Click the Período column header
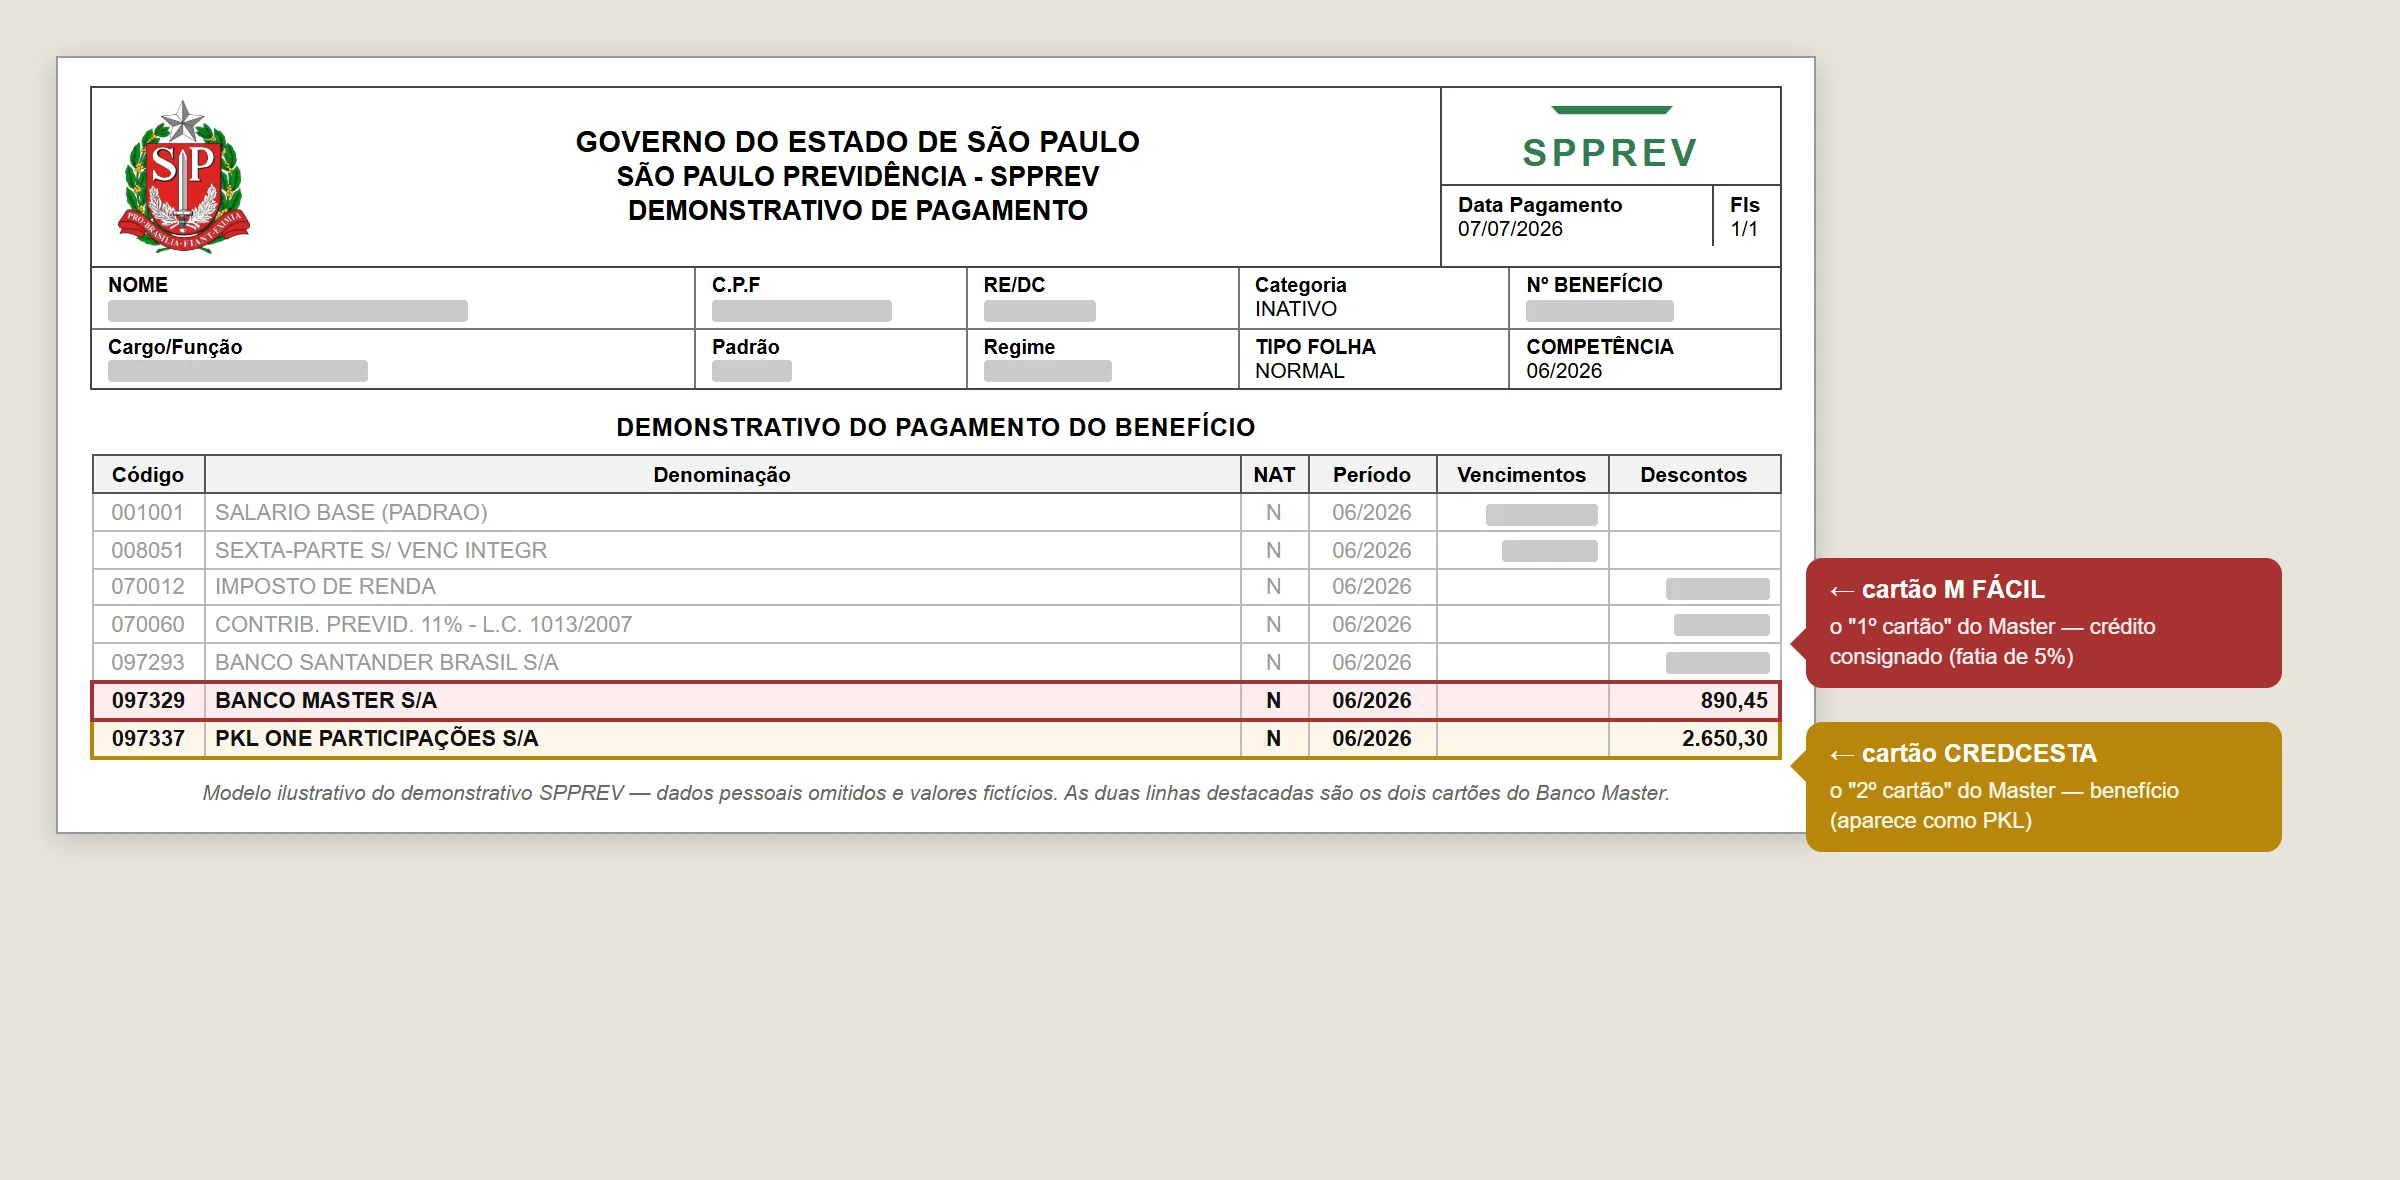This screenshot has height=1180, width=2400. click(1372, 475)
